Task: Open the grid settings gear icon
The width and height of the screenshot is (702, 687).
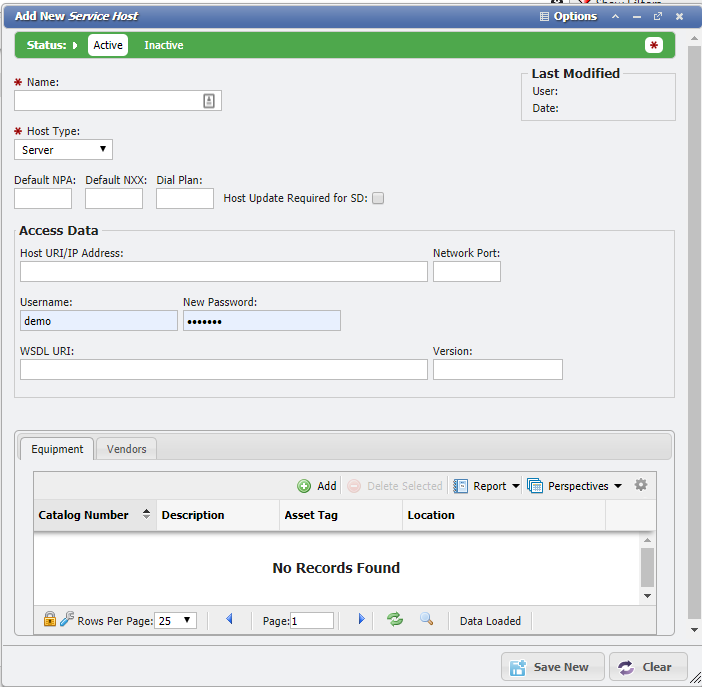Action: coord(641,485)
